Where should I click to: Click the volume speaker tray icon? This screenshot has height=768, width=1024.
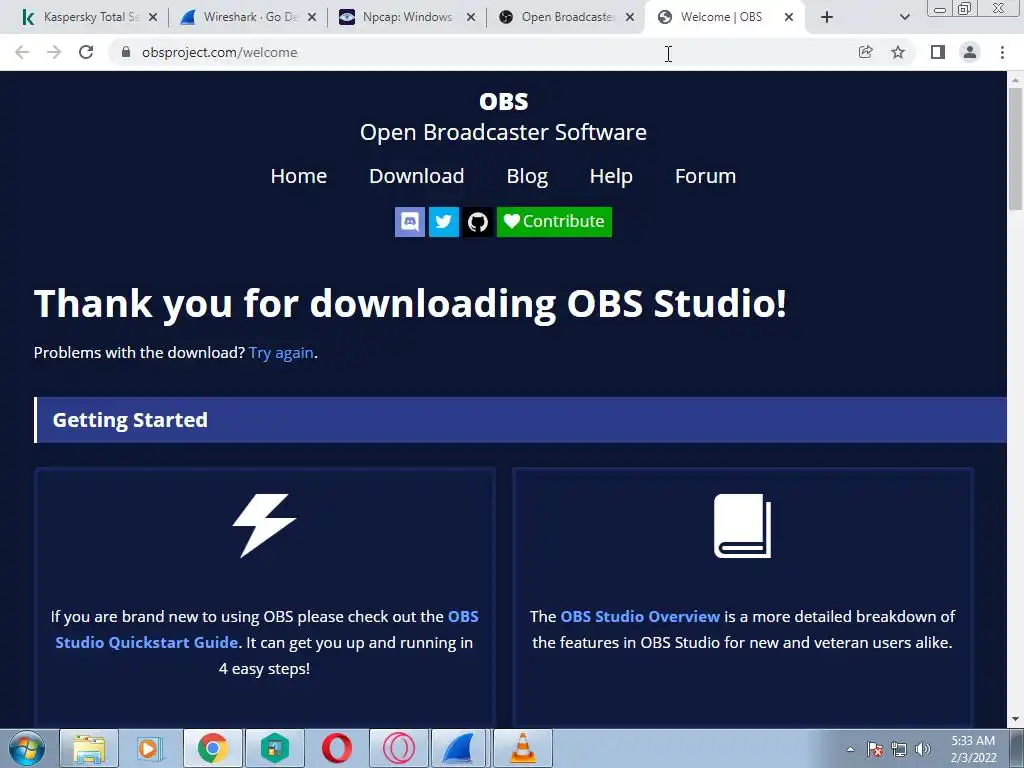coord(923,750)
